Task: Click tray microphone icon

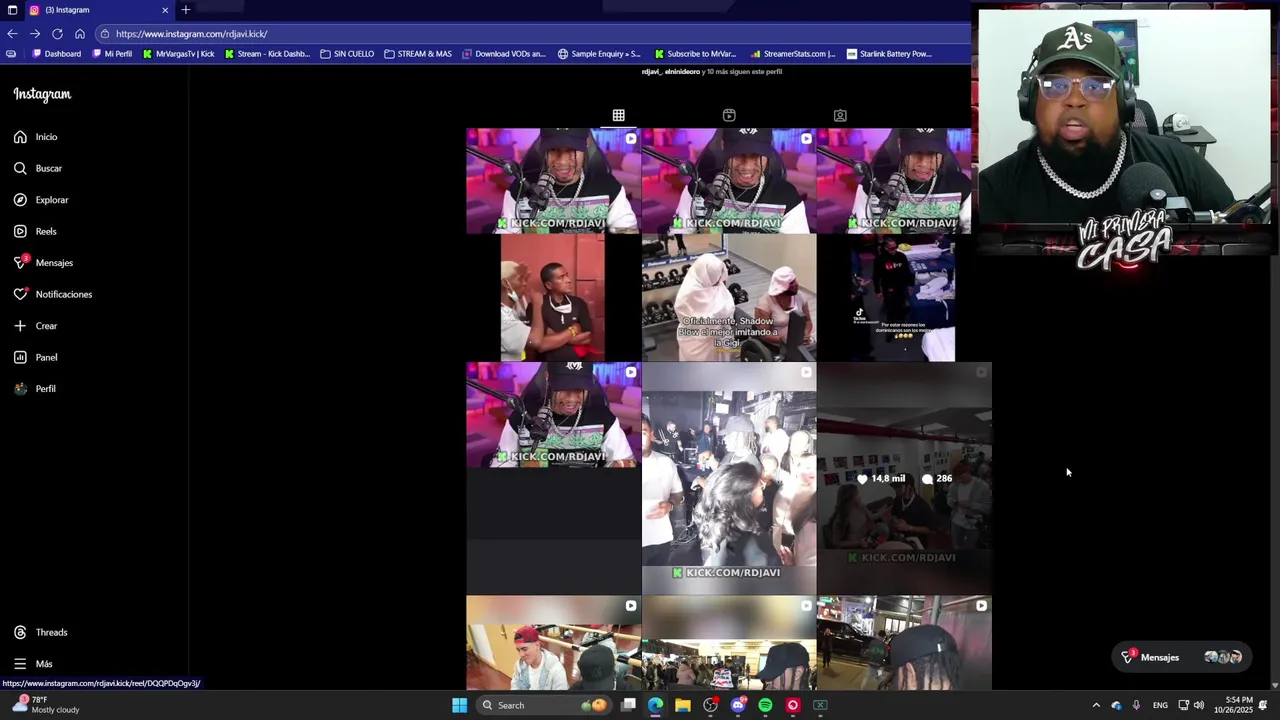Action: (1136, 705)
